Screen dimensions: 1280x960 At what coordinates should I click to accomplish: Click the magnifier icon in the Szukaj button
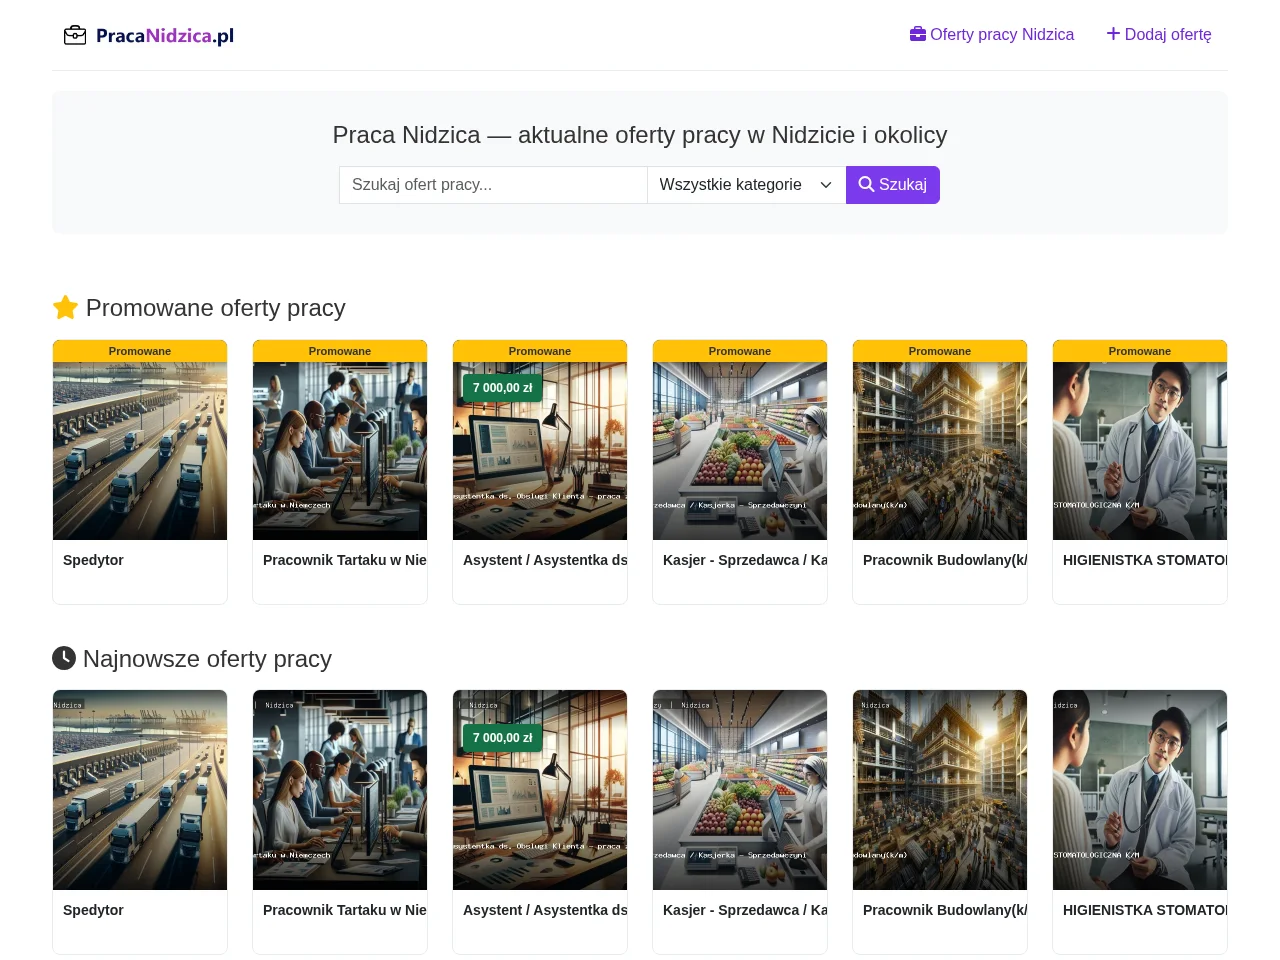[866, 184]
